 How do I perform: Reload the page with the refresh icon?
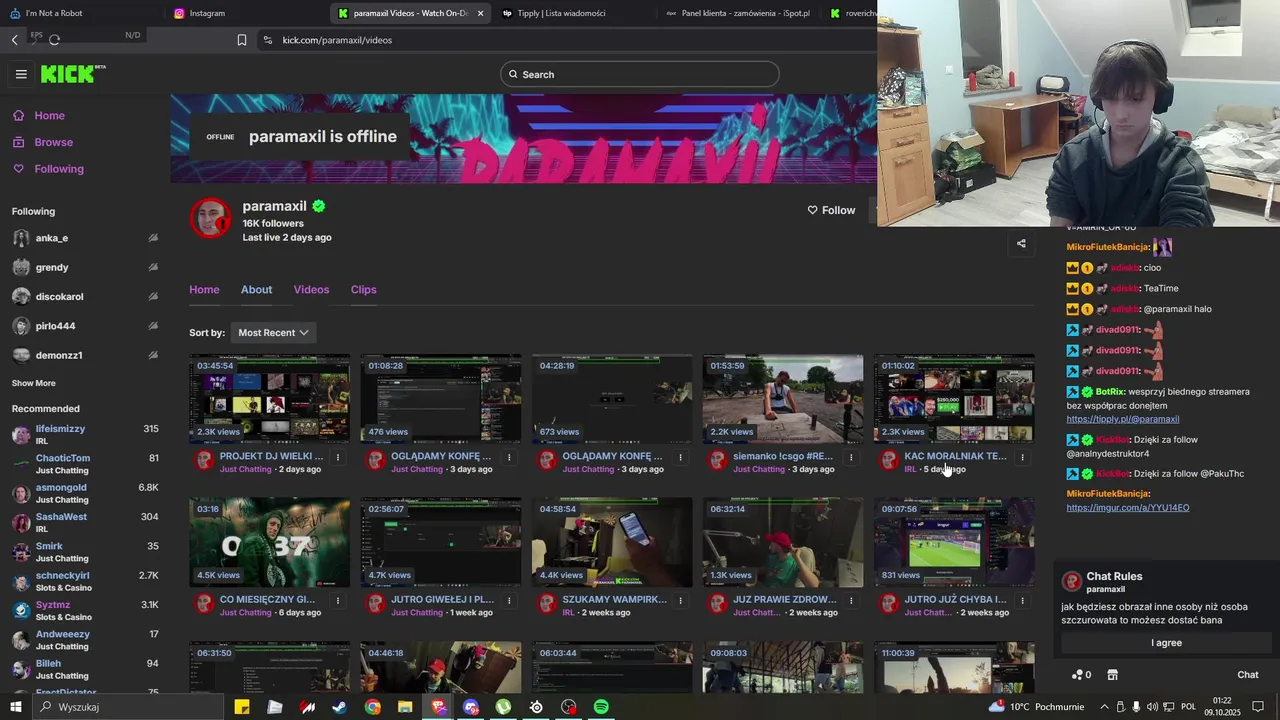click(x=54, y=40)
